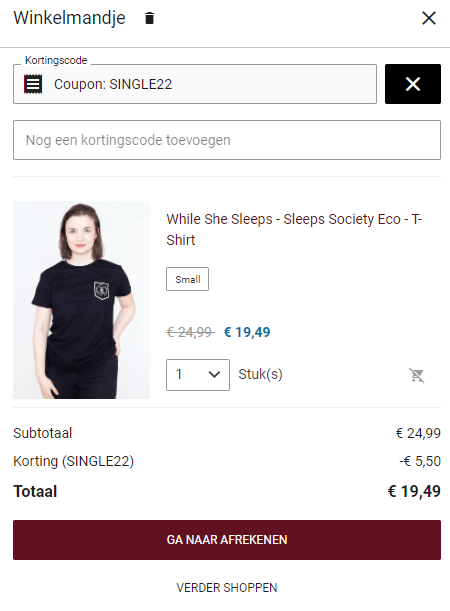Viewport: 450px width, 611px height.
Task: Click the Subtotaal label
Action: [x=43, y=433]
